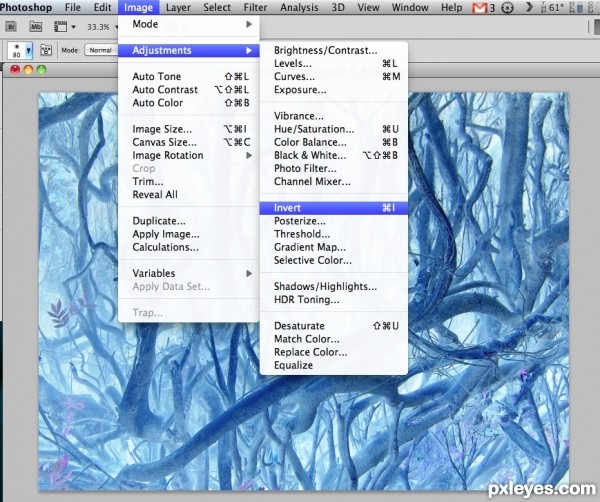This screenshot has height=502, width=600.
Task: Click the blue memory meter menu bar icon
Action: click(580, 8)
